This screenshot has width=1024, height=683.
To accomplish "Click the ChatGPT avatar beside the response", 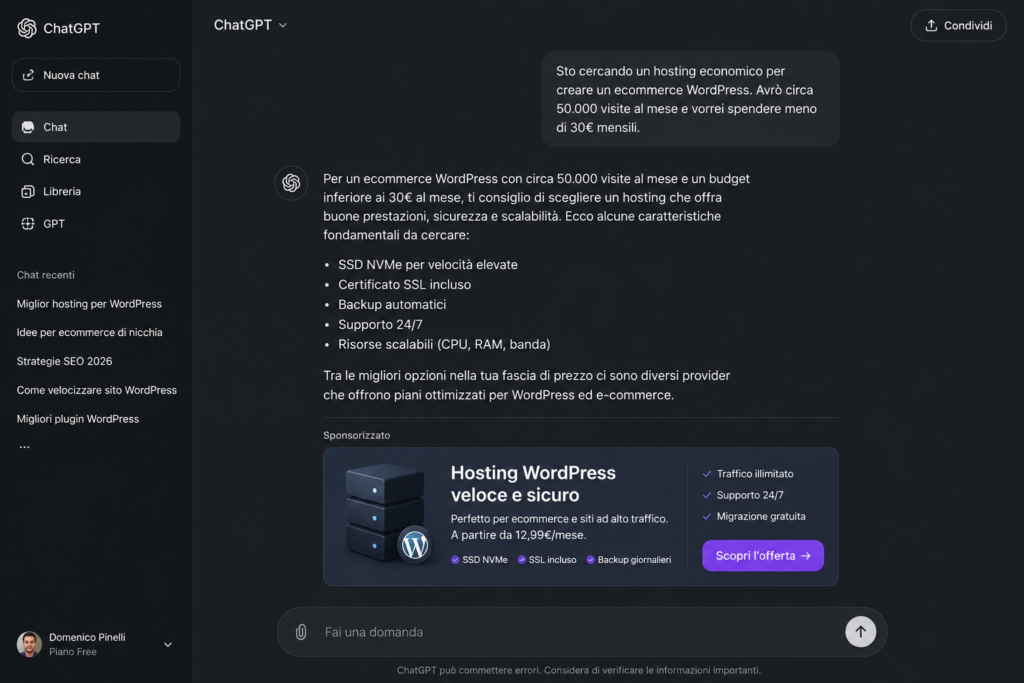I will pos(291,183).
